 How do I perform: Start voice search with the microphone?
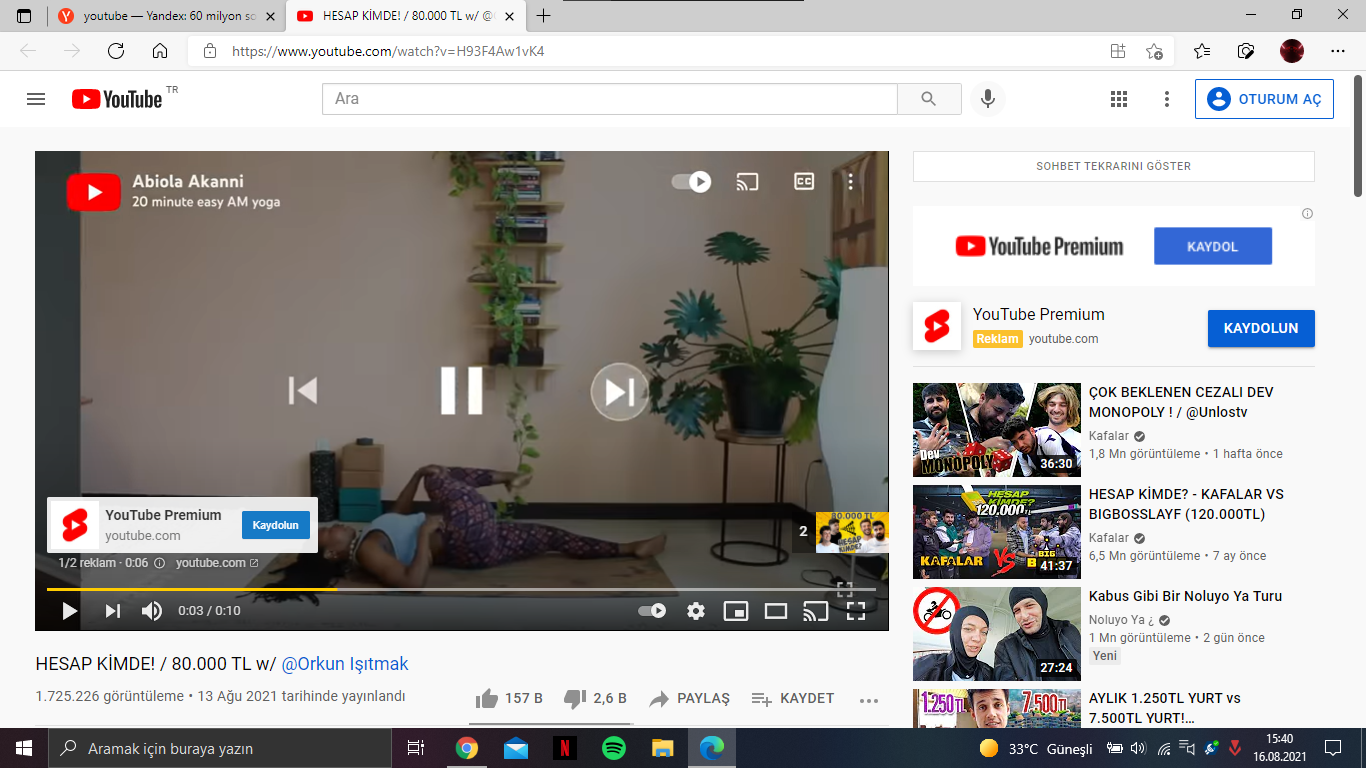pos(988,99)
